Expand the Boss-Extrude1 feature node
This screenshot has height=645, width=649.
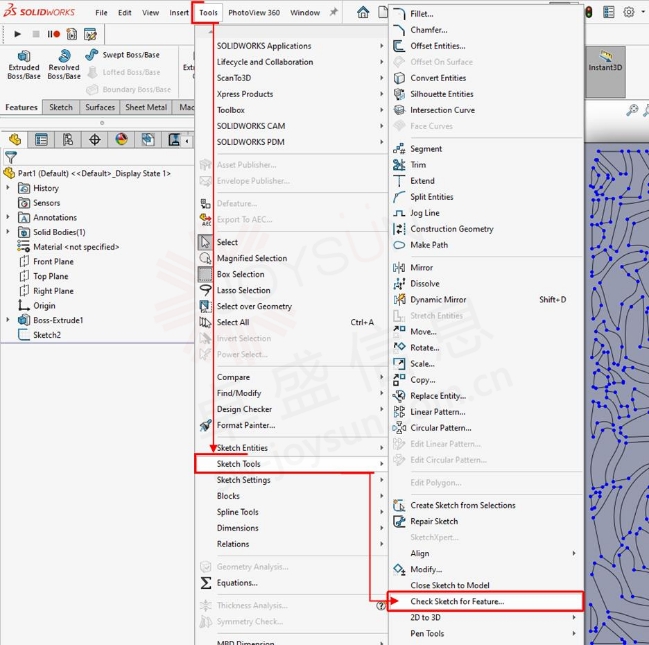click(8, 320)
